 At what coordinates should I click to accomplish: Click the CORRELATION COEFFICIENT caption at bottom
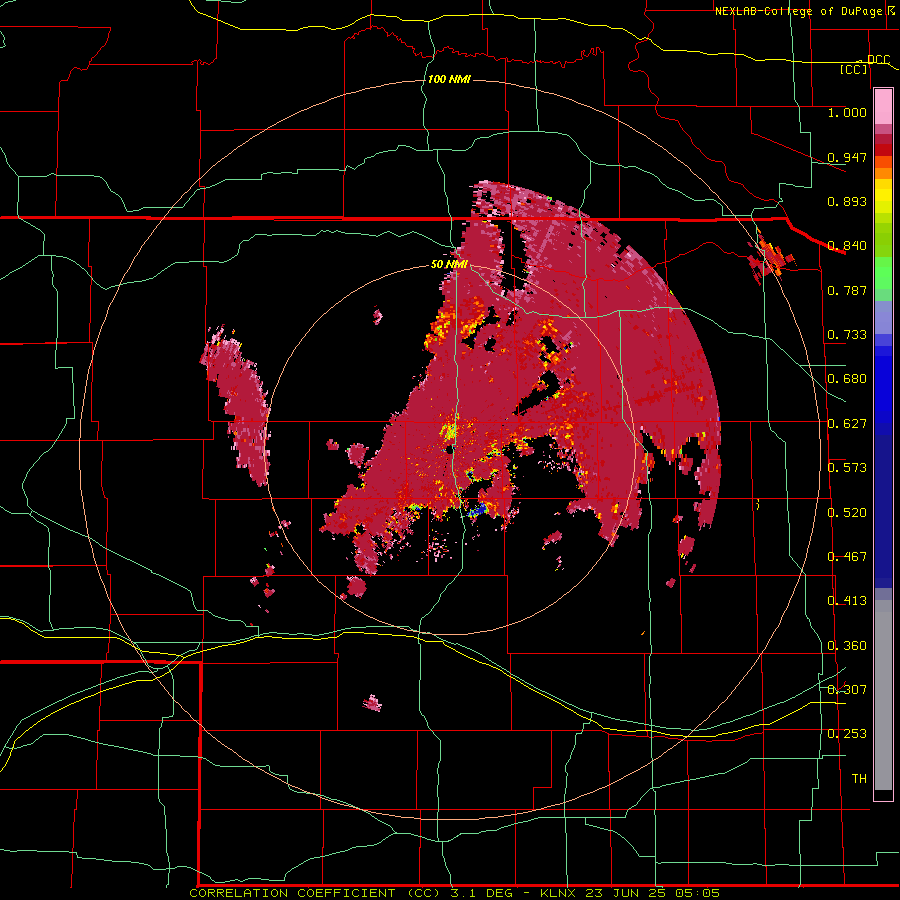455,893
